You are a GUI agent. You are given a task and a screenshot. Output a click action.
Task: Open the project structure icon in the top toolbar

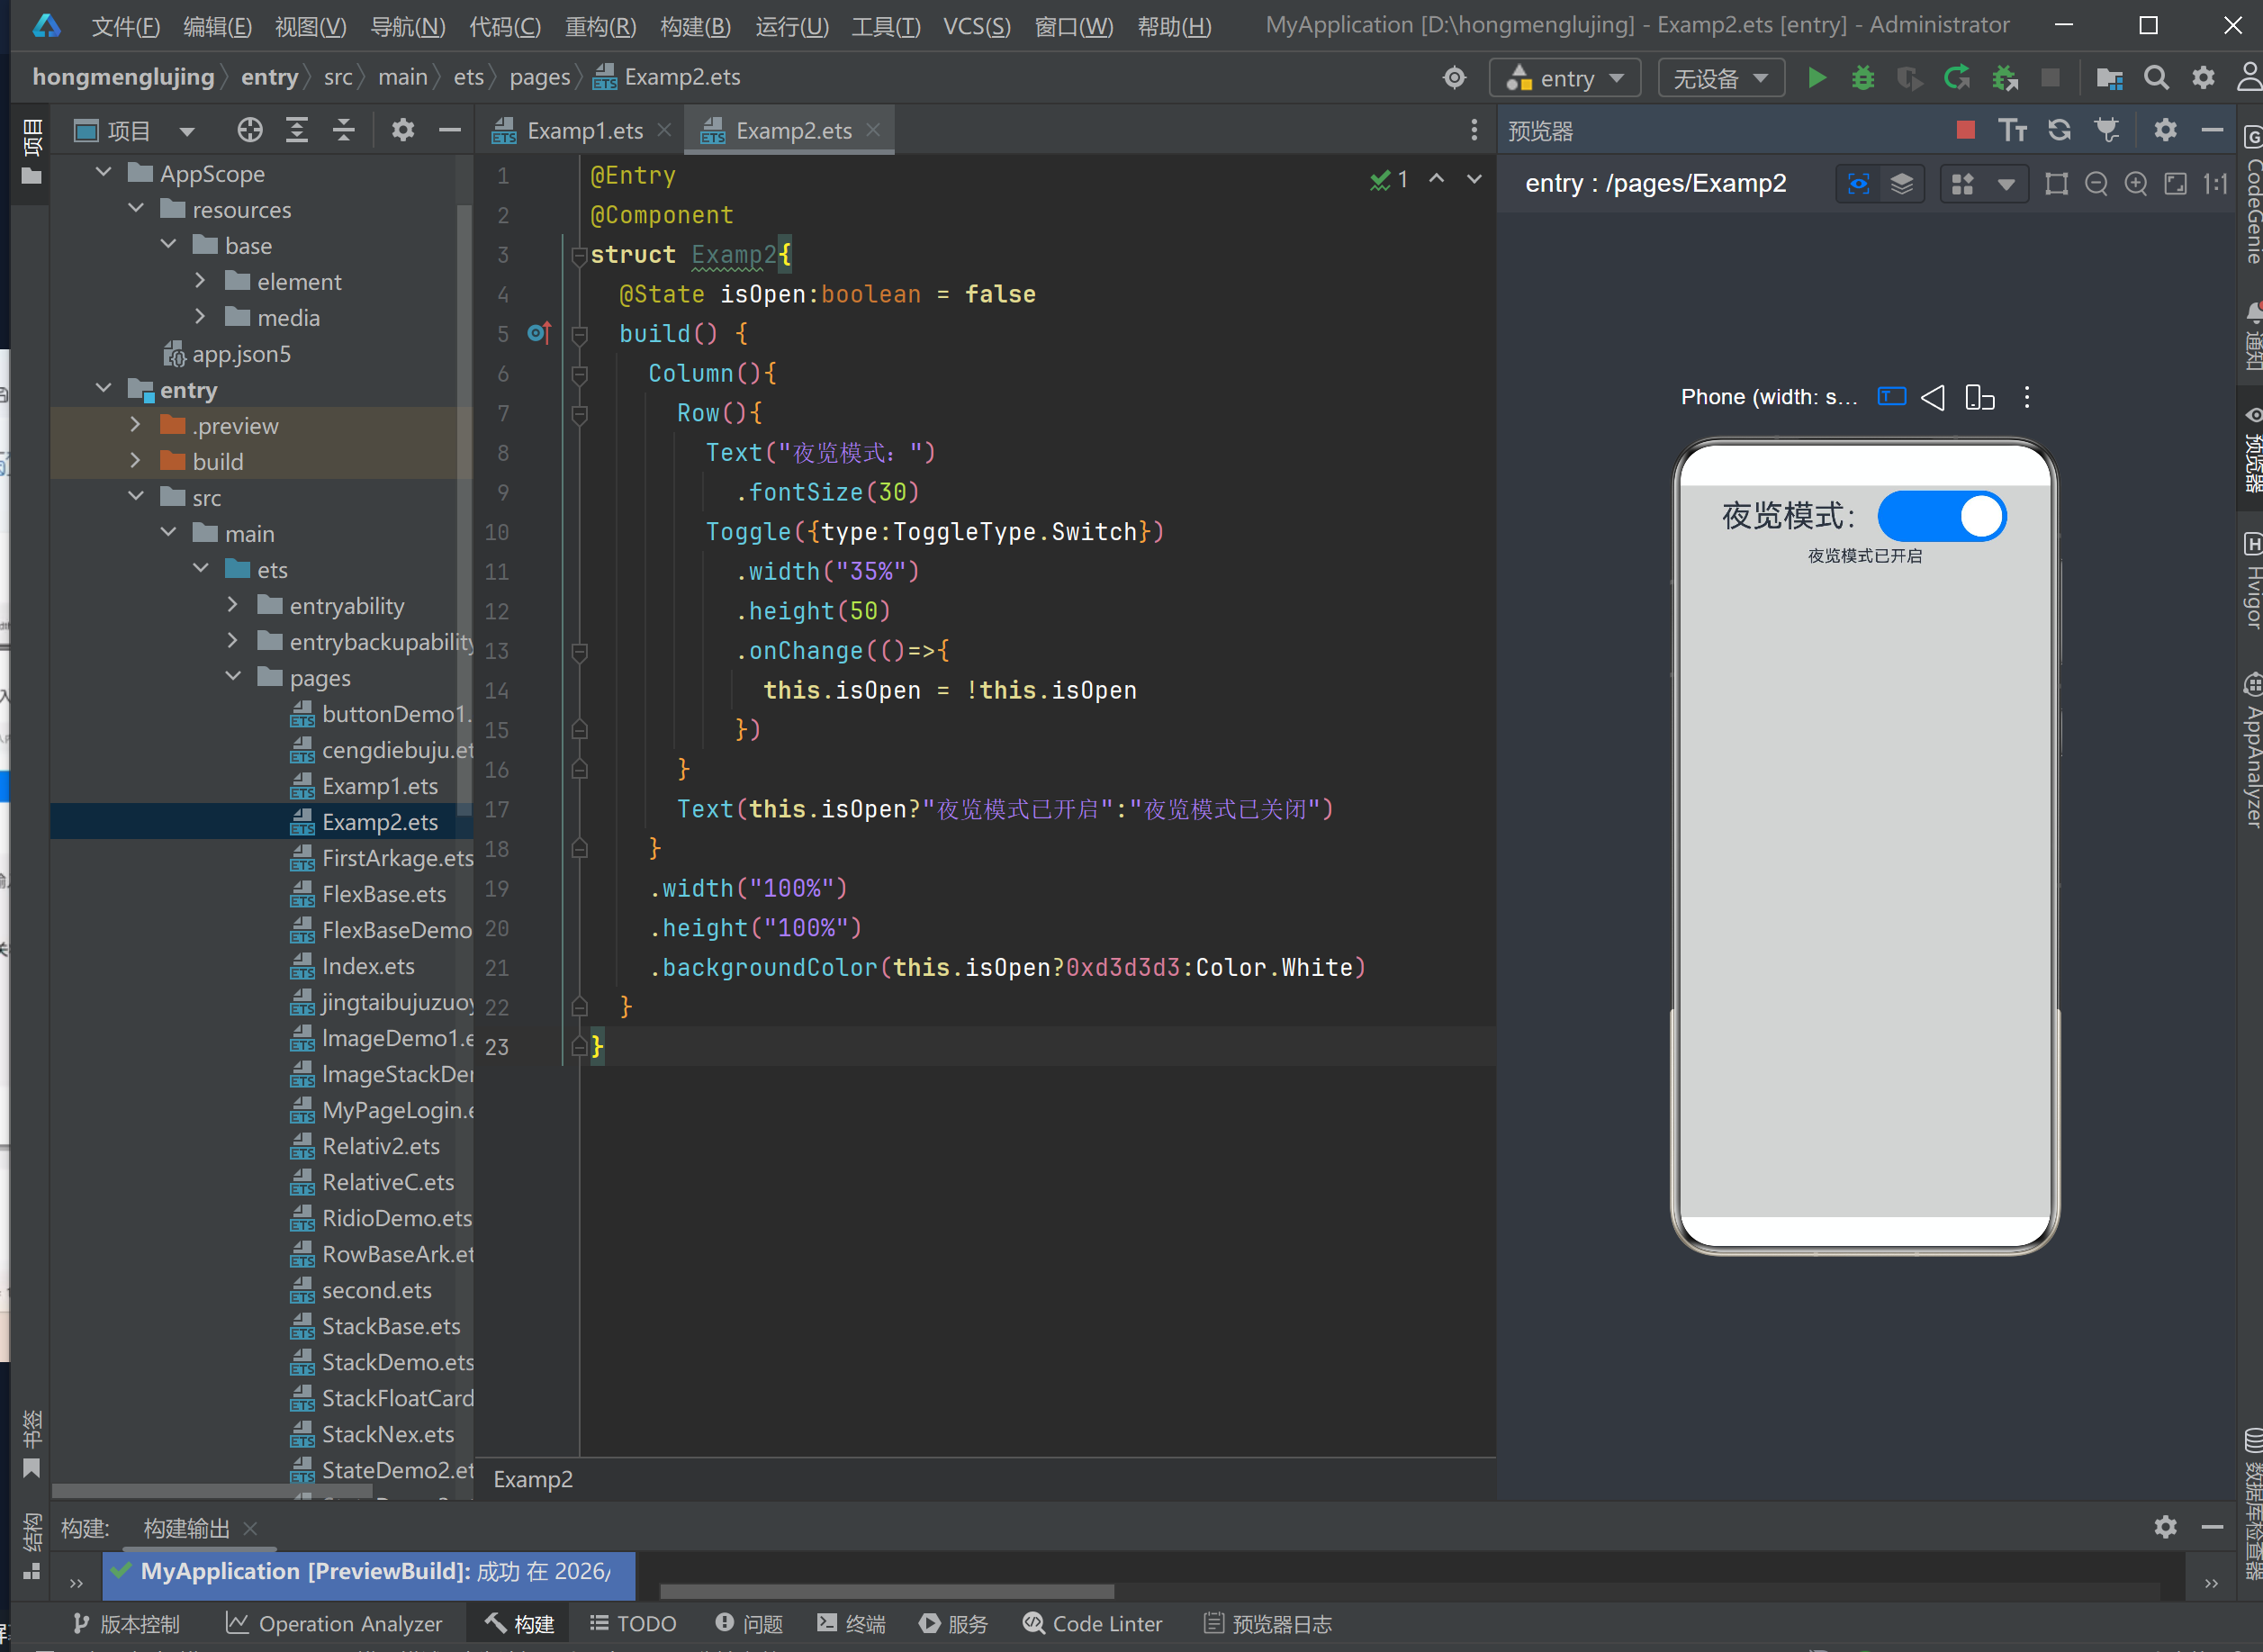pyautogui.click(x=2109, y=78)
